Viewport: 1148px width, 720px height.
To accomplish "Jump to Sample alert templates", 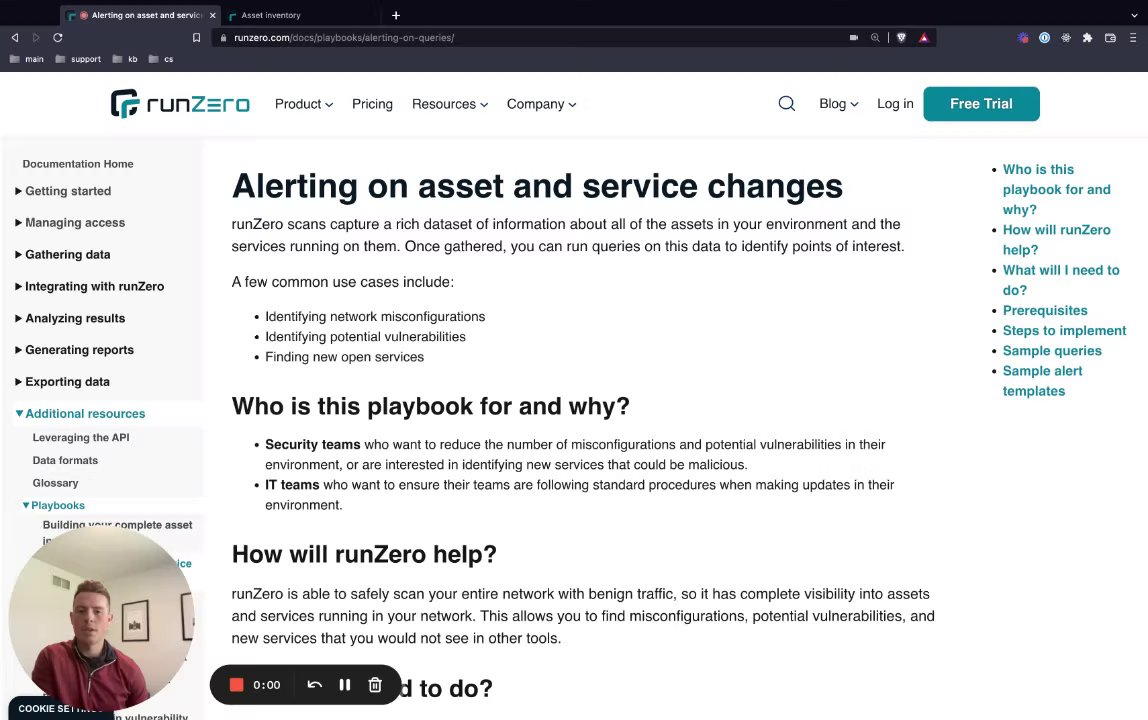I will (x=1043, y=381).
